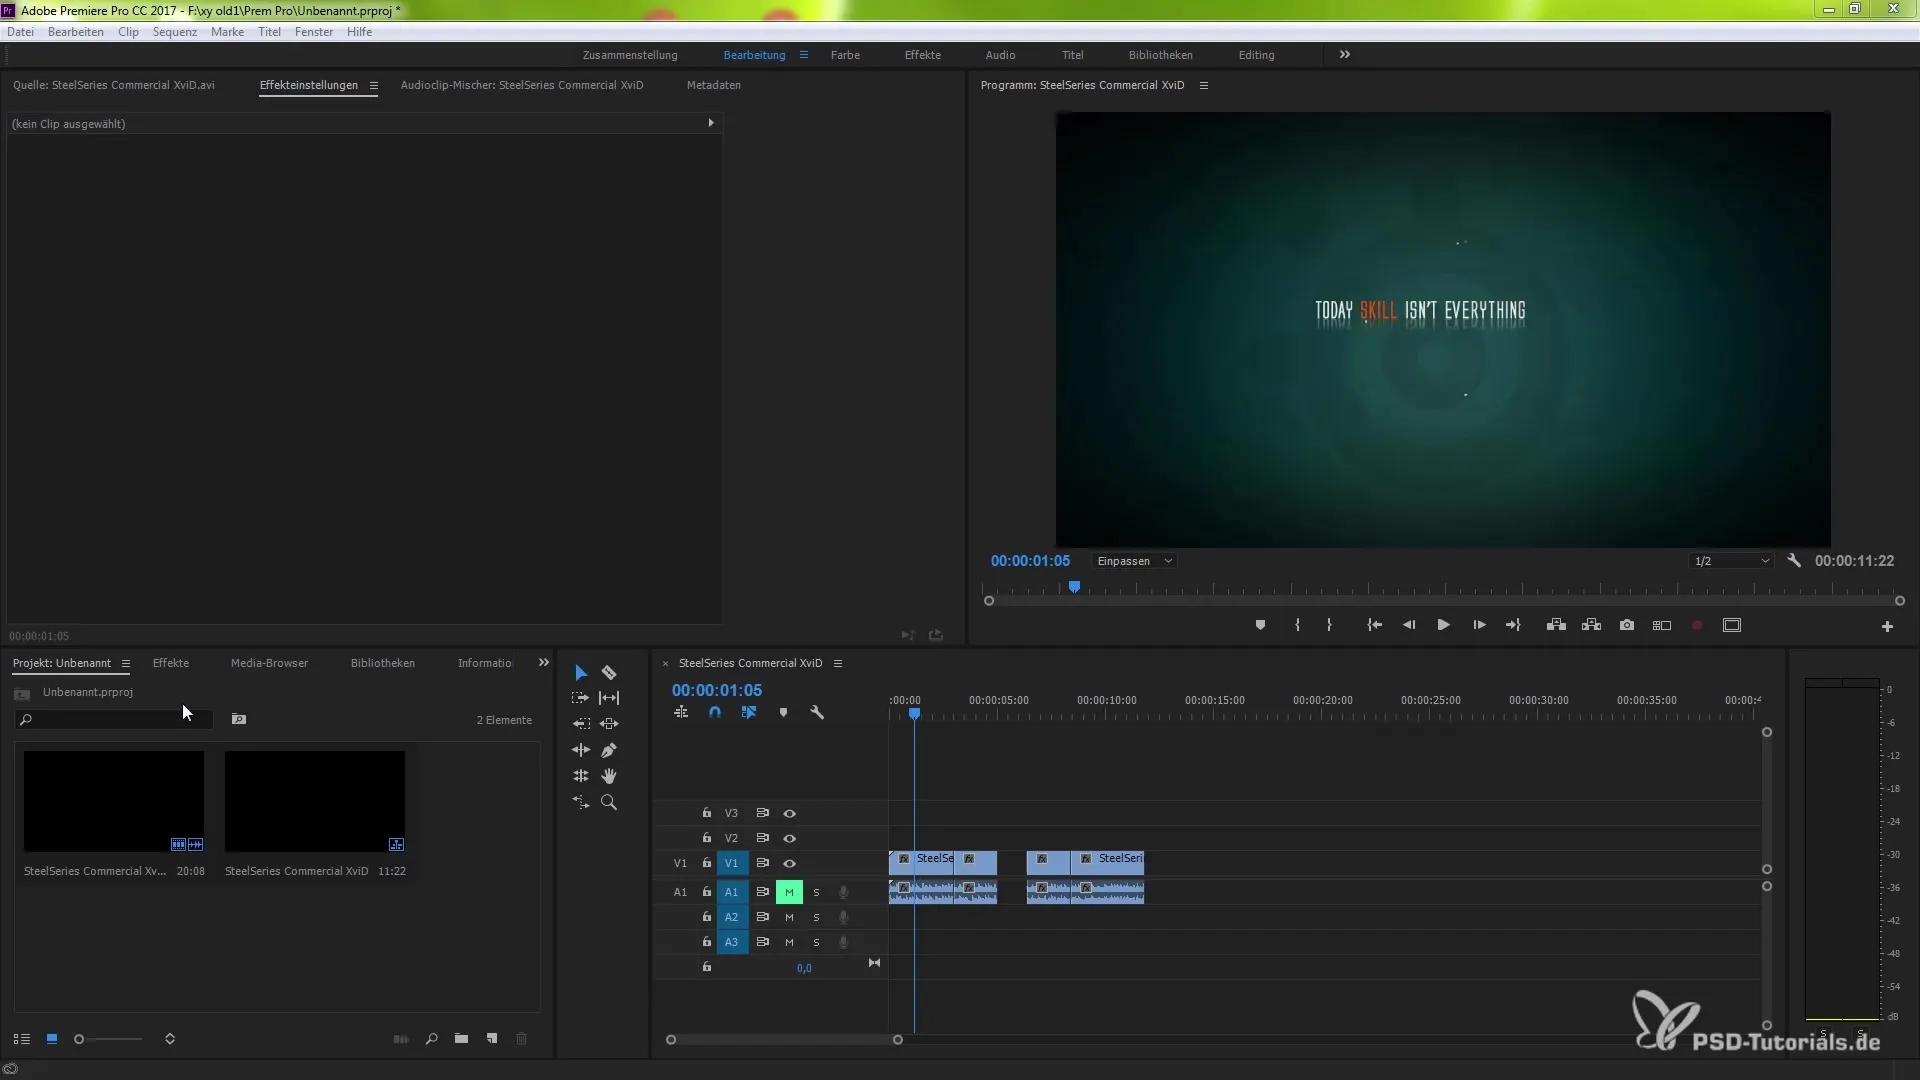Mark In point in program monitor
The width and height of the screenshot is (1920, 1080).
(1297, 625)
